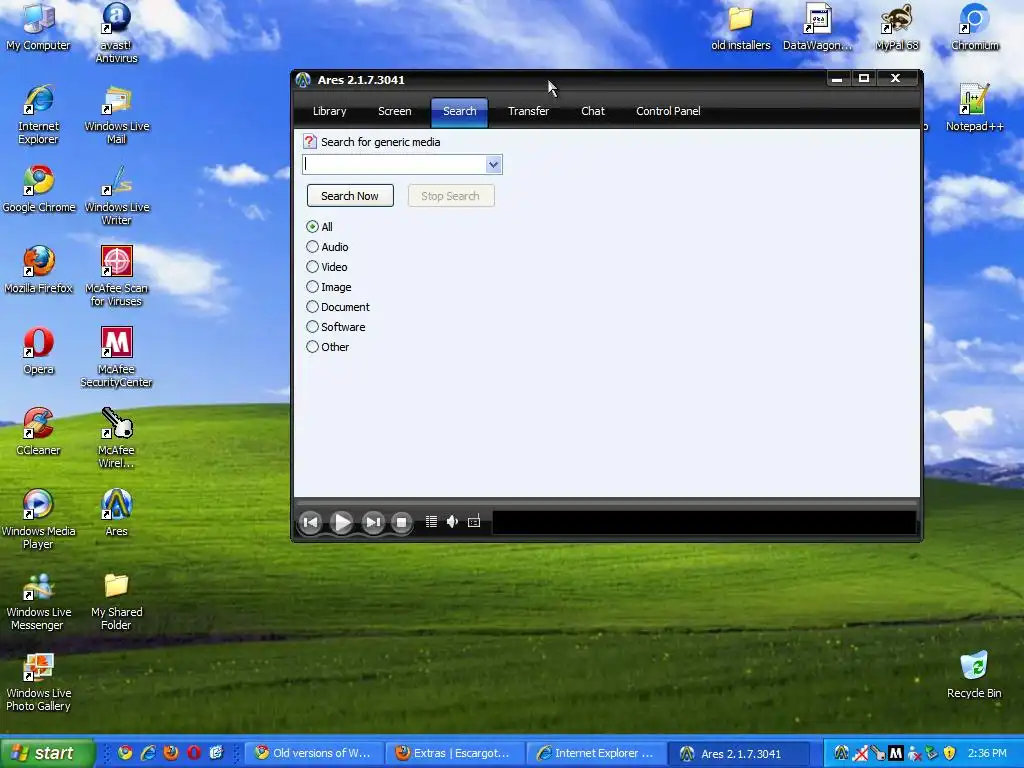
Task: Open the Control Panel tab
Action: (x=668, y=111)
